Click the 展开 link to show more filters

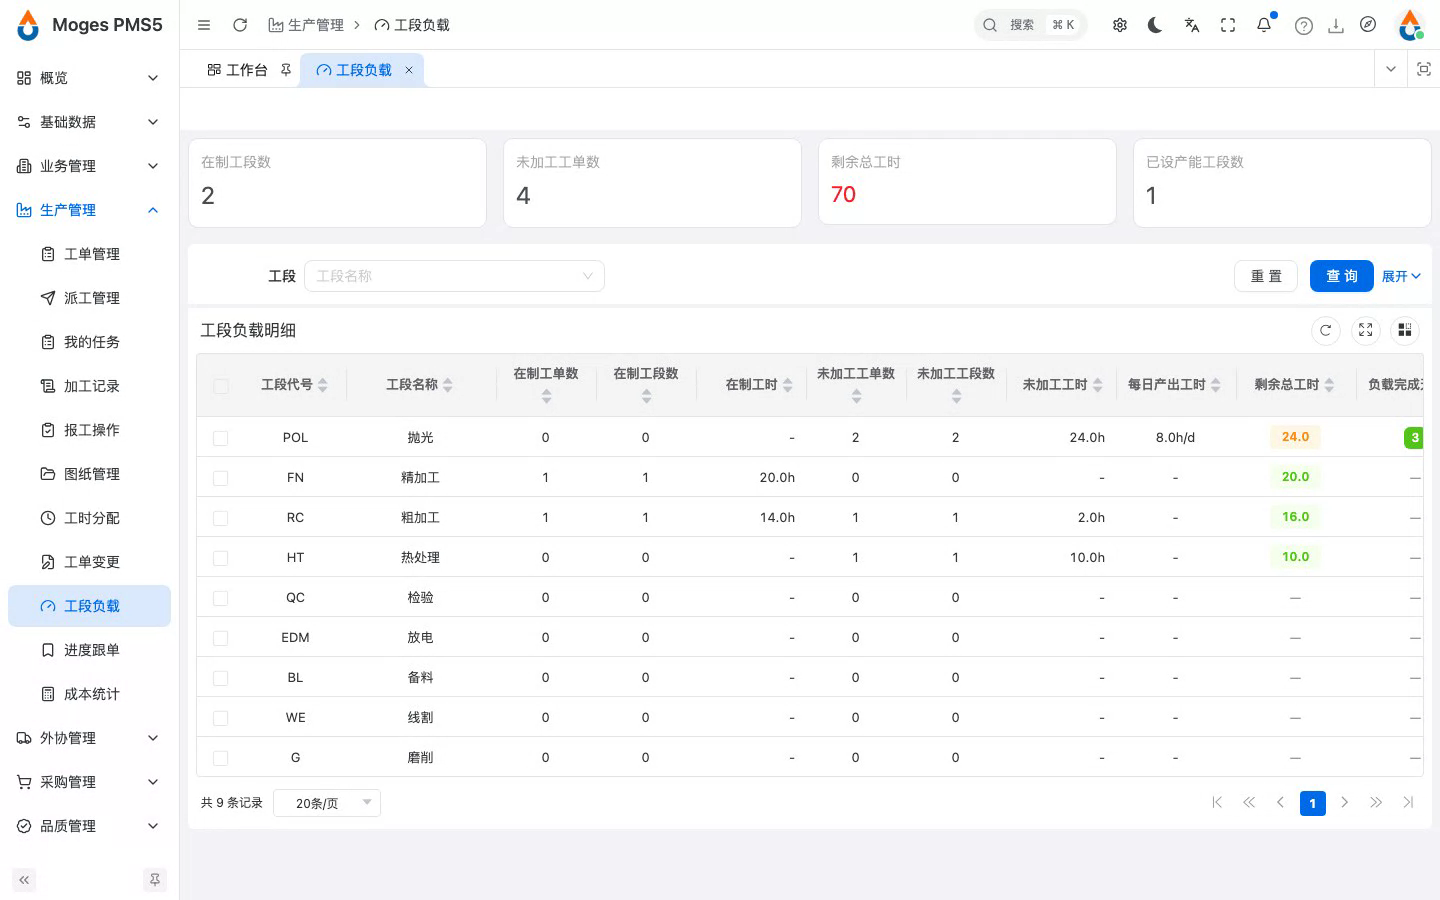pos(1401,276)
